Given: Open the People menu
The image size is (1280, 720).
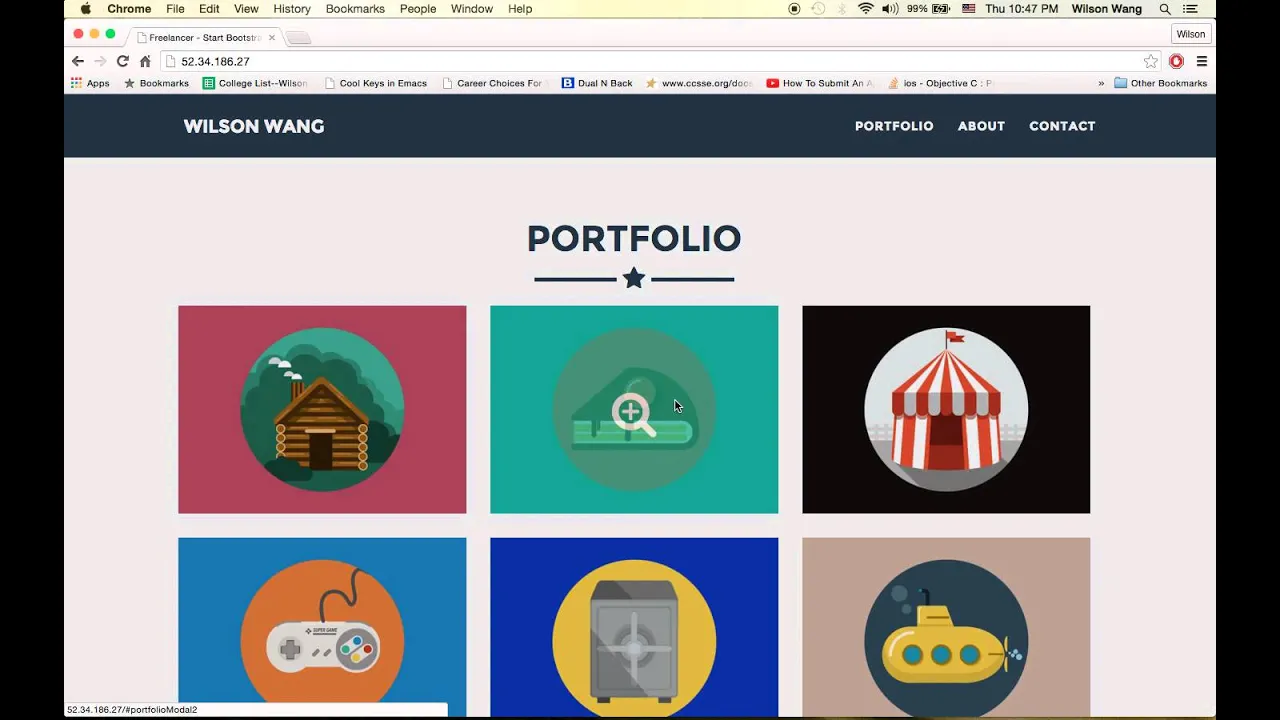Looking at the screenshot, I should pyautogui.click(x=418, y=9).
